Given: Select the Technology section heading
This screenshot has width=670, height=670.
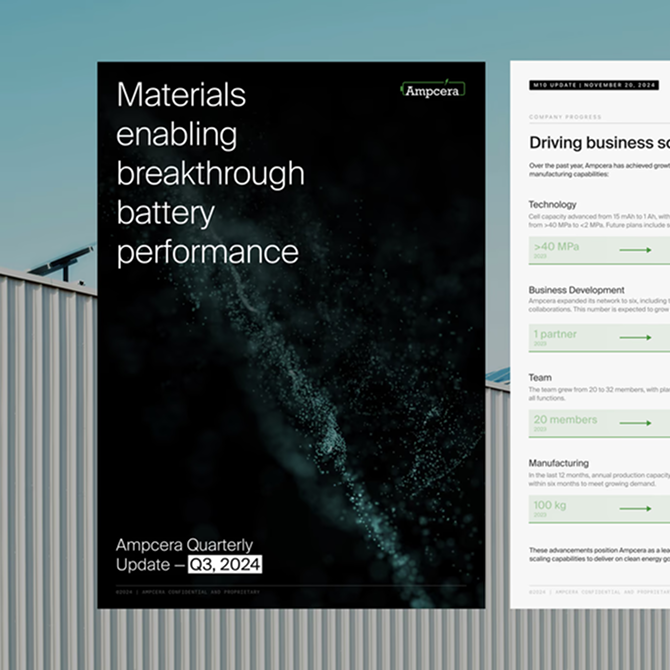Looking at the screenshot, I should pos(552,205).
